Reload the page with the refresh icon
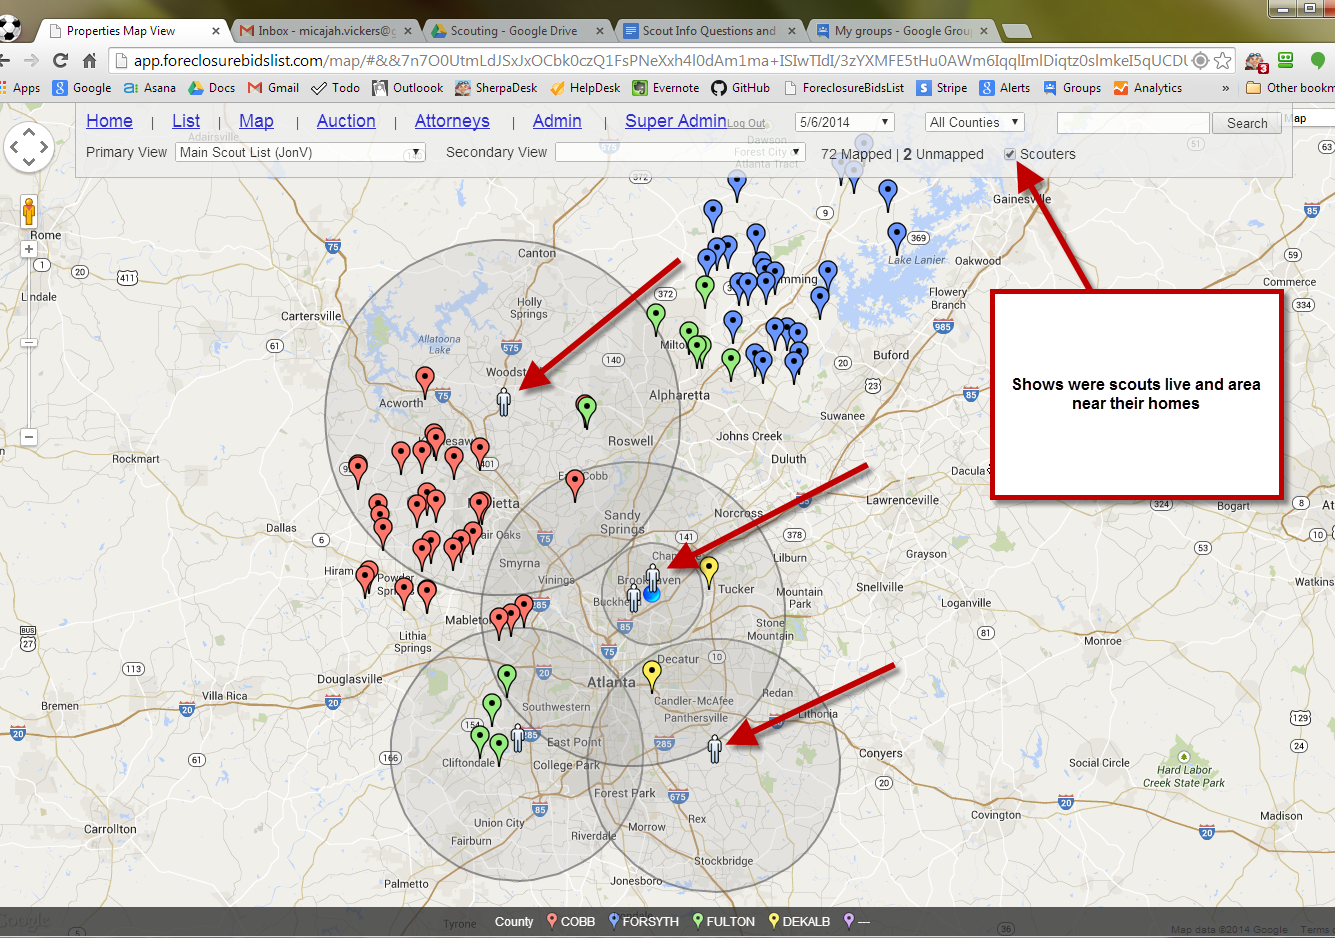The height and width of the screenshot is (938, 1335). click(61, 60)
